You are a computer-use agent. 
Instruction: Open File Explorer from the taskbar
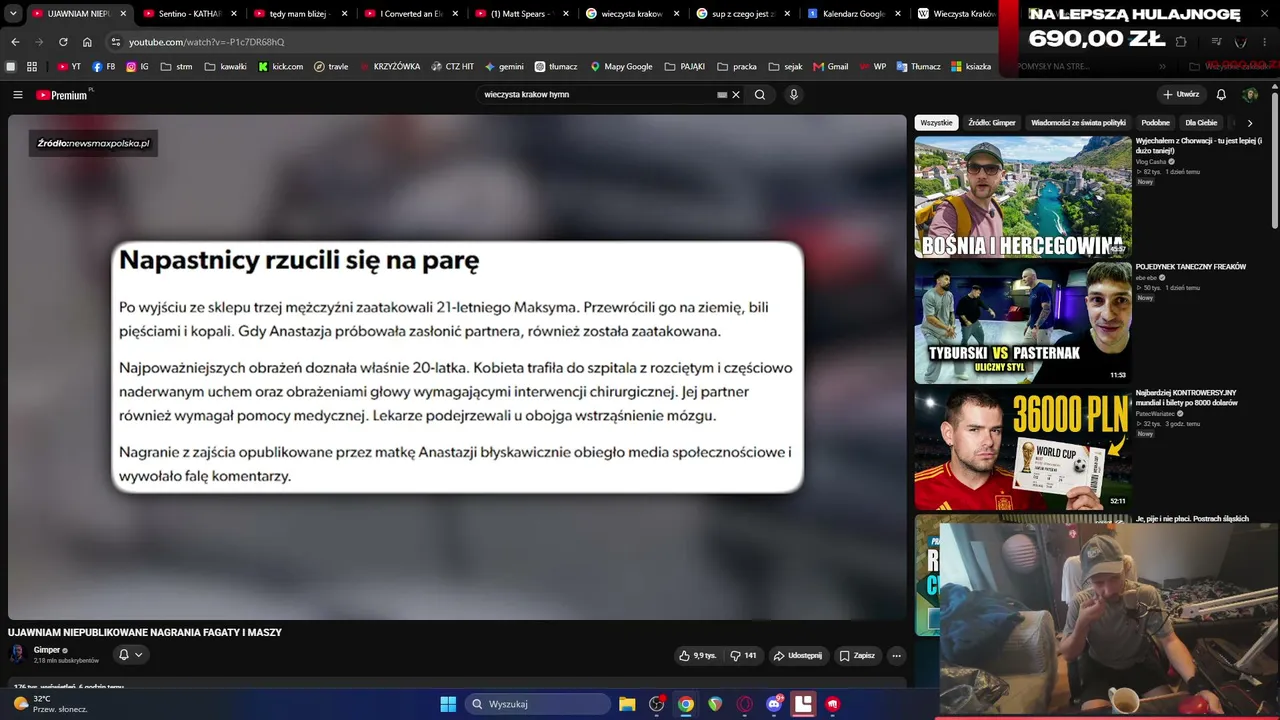627,704
